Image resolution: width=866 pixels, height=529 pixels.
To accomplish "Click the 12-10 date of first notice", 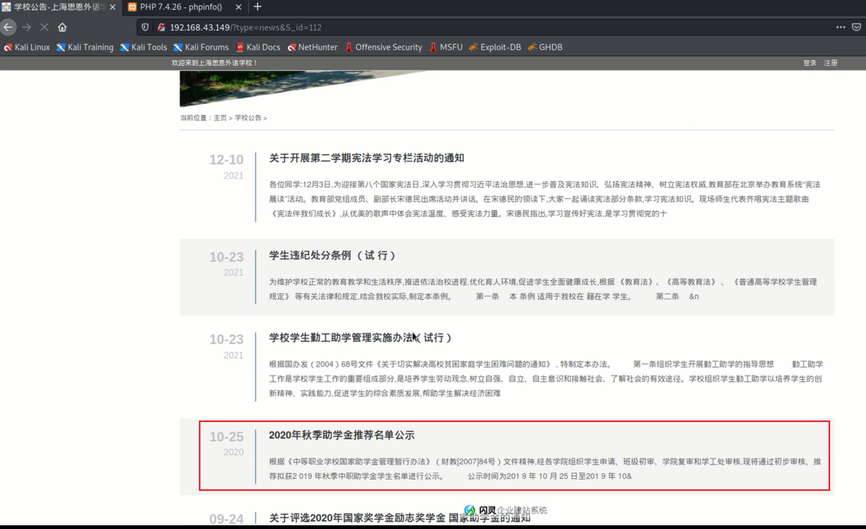I will tap(226, 160).
